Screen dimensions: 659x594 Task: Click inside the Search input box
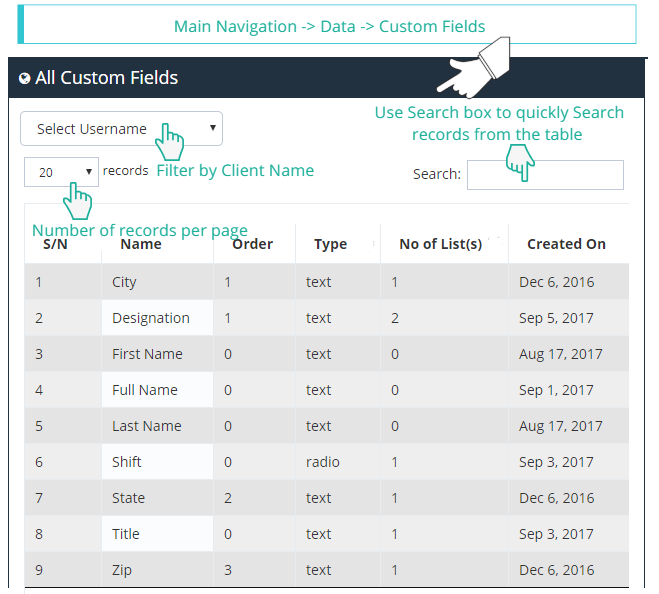pyautogui.click(x=545, y=175)
